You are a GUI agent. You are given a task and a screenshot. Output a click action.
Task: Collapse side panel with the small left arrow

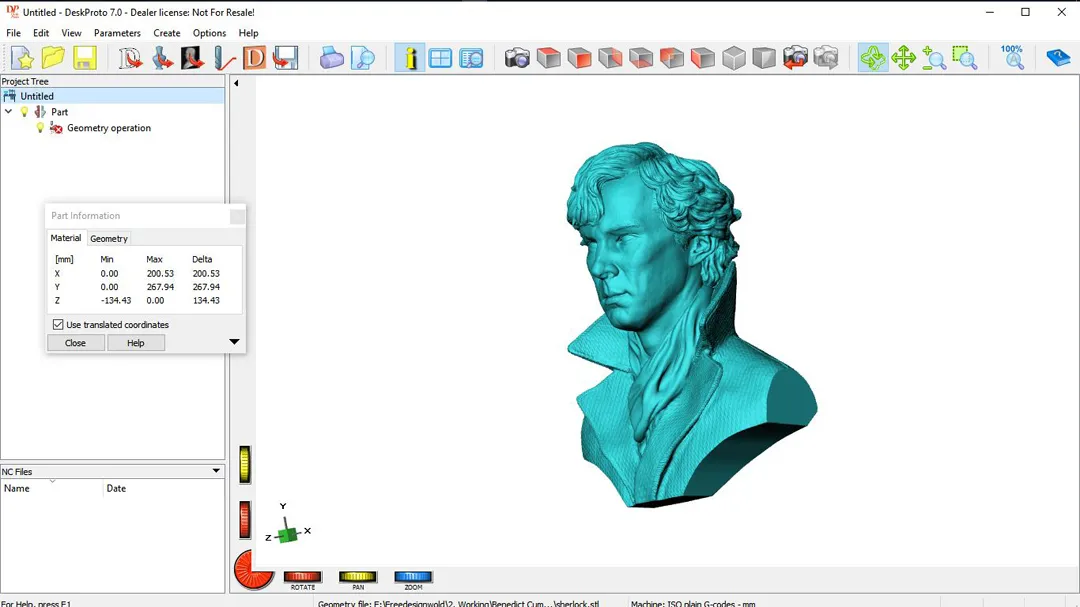(x=236, y=83)
